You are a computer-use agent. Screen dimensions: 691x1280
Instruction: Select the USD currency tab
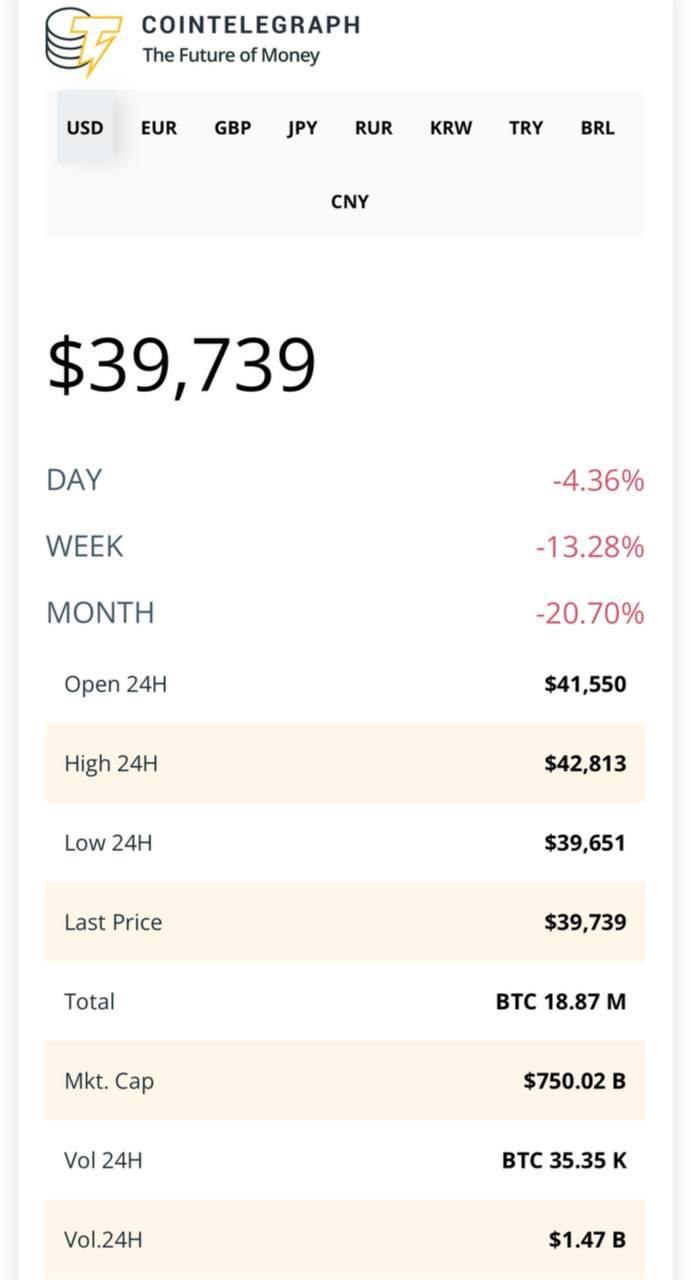[85, 128]
